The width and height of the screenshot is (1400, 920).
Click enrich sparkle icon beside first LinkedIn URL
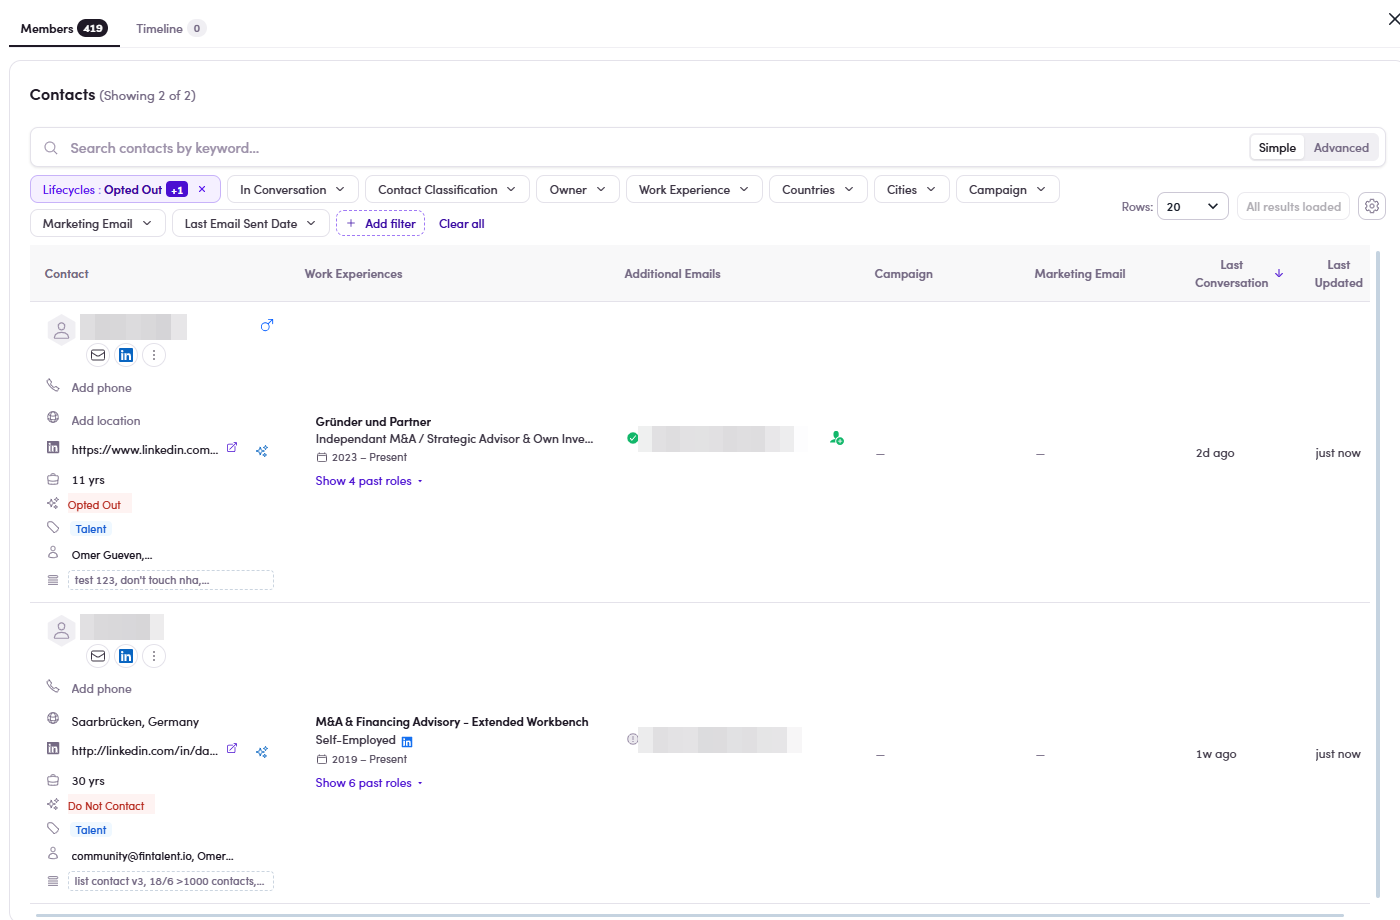tap(262, 451)
